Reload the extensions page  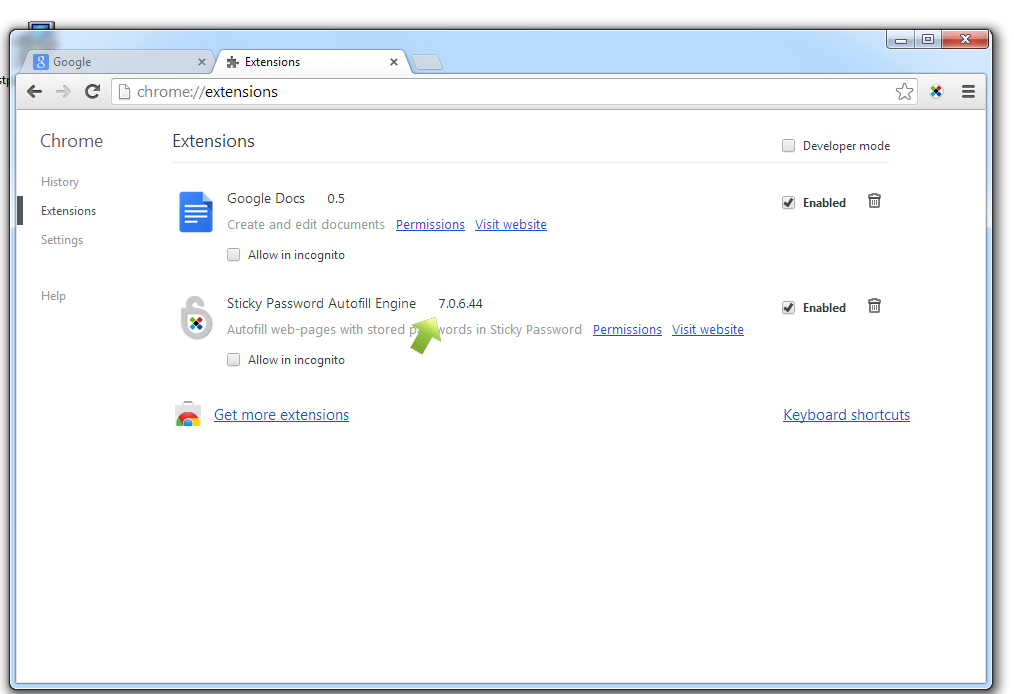click(92, 92)
